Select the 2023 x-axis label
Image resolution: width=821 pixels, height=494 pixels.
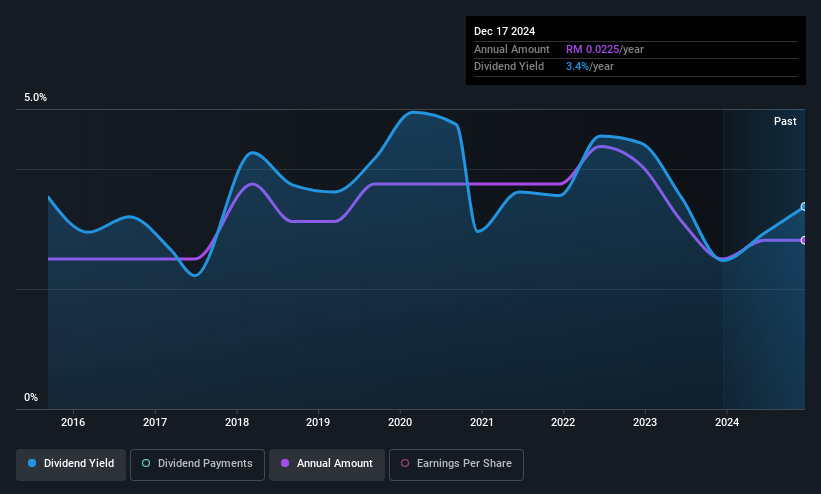[645, 422]
